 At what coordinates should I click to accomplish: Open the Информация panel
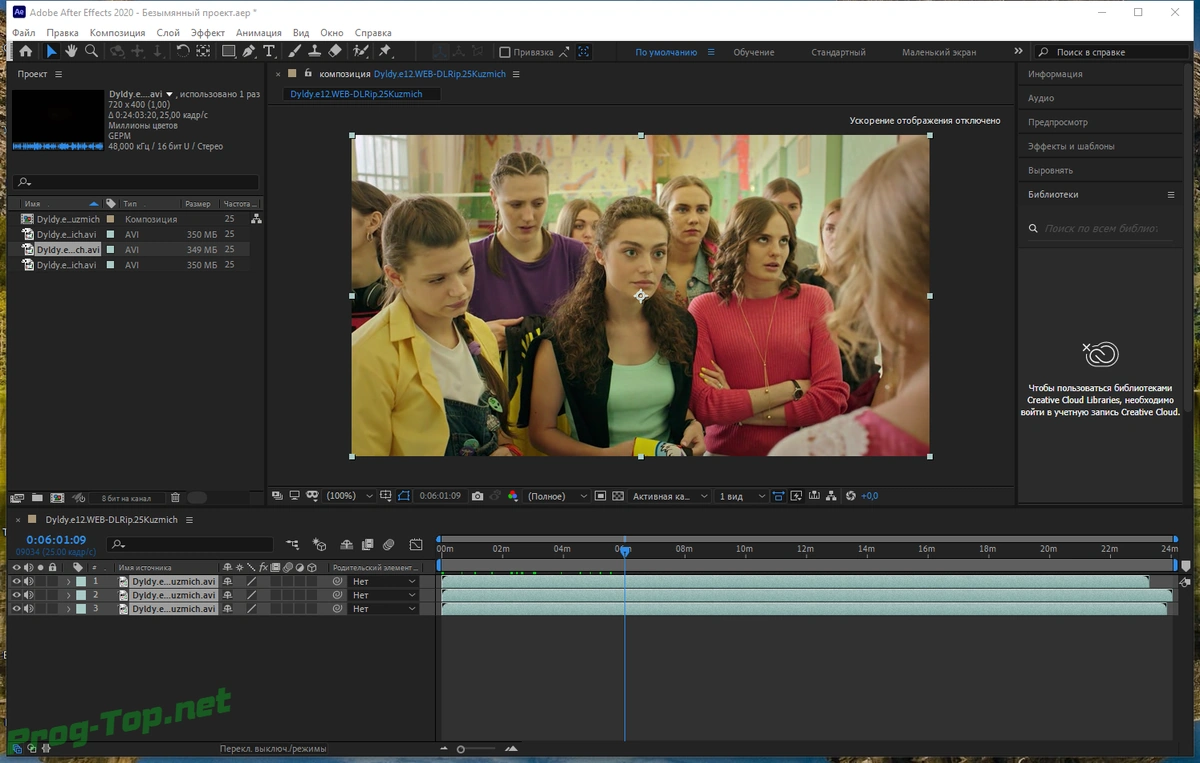(x=1055, y=74)
